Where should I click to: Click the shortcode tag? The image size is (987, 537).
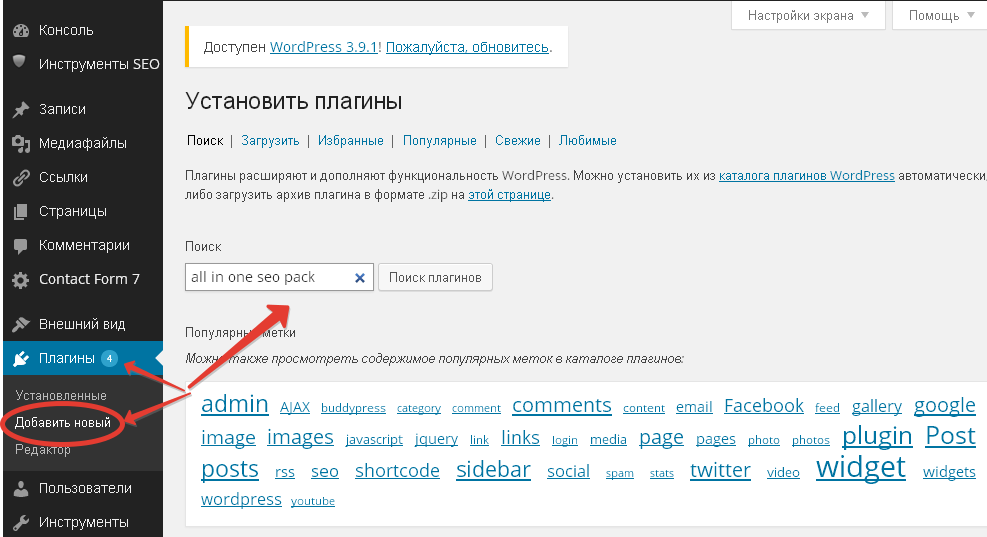[x=397, y=470]
